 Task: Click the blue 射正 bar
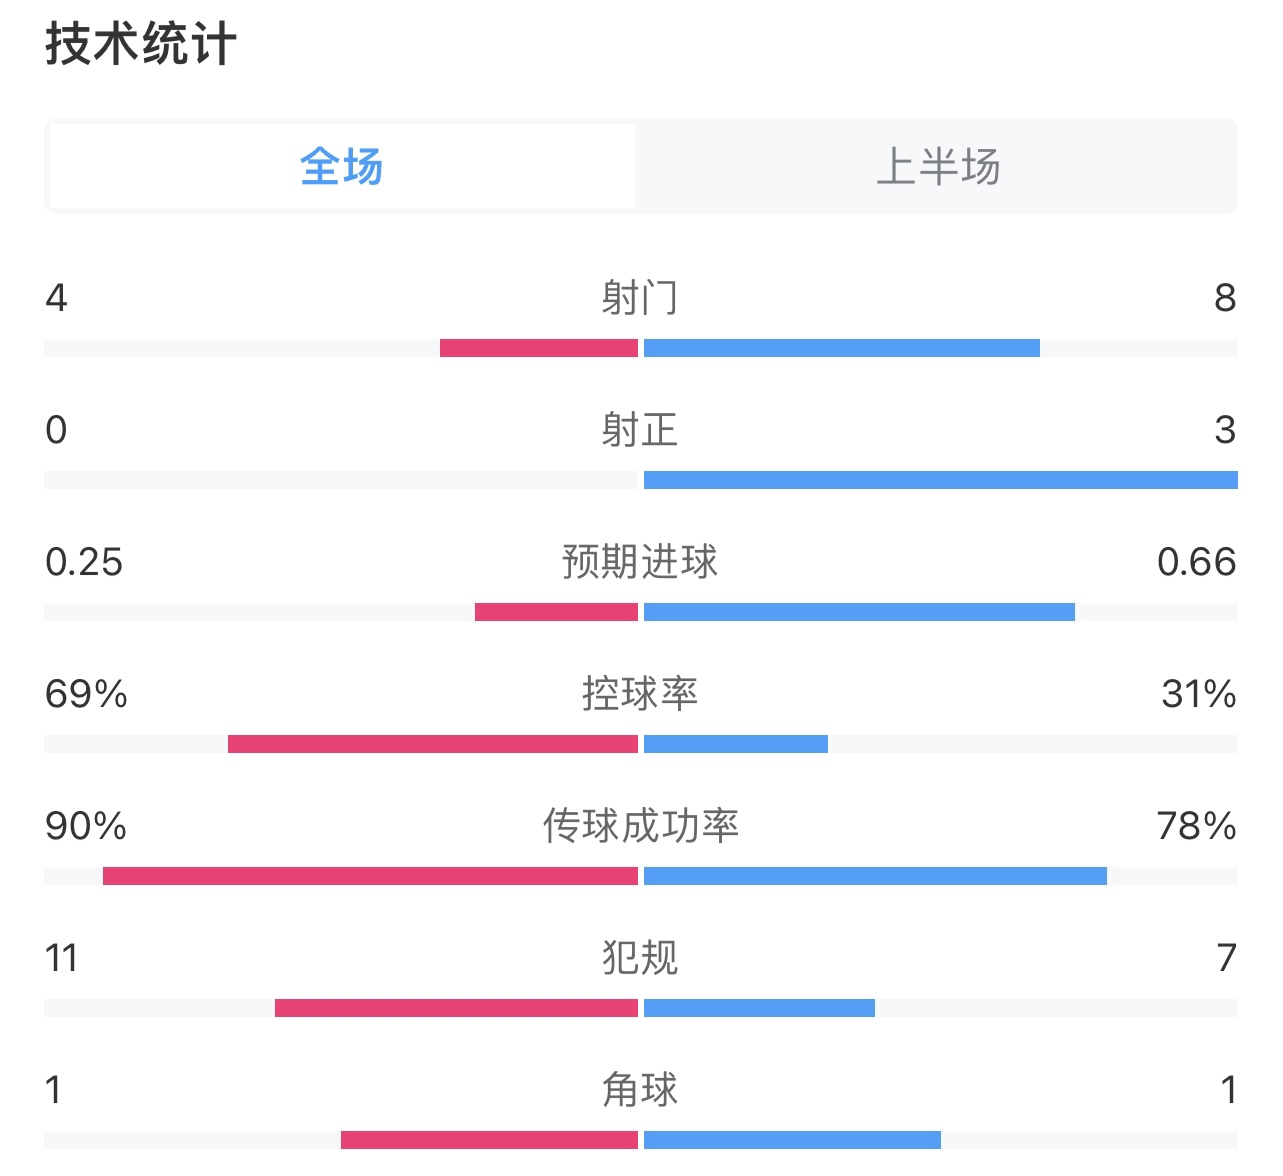tap(940, 480)
